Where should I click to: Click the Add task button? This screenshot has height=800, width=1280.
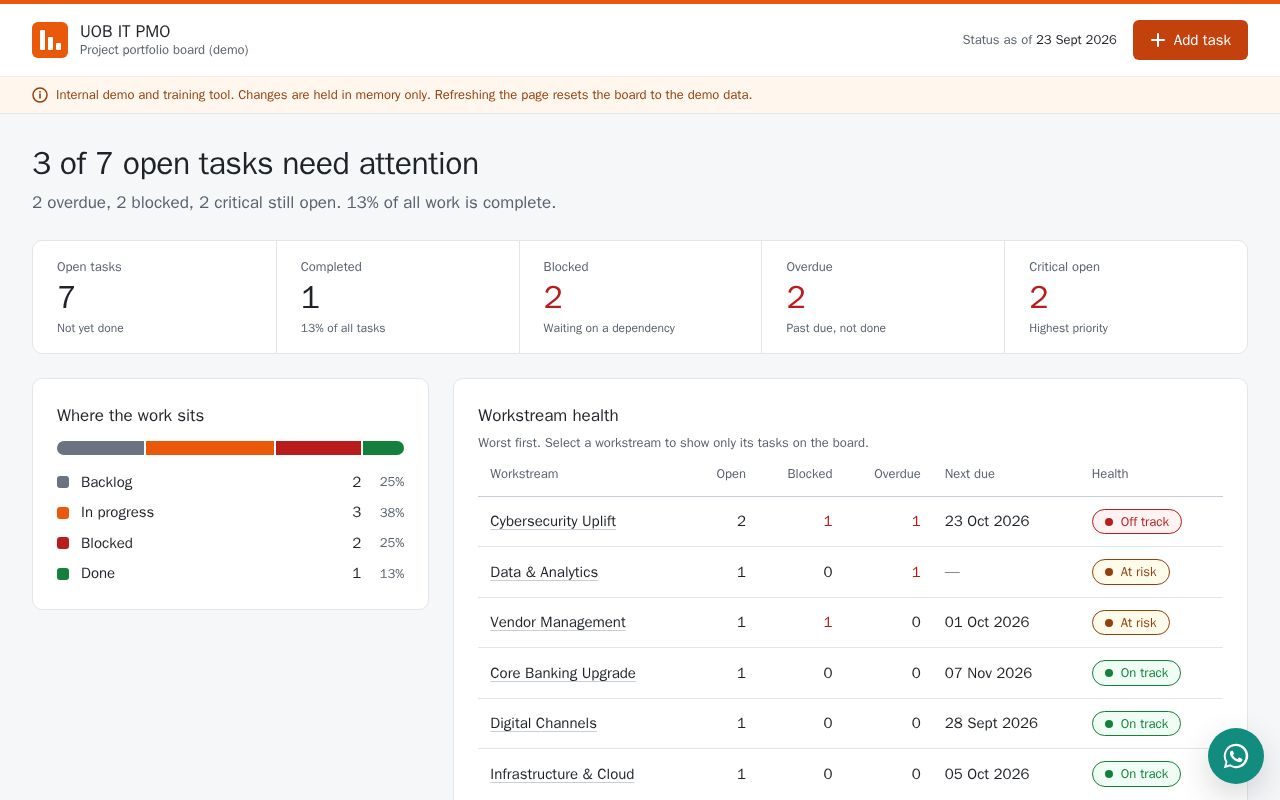click(1190, 40)
